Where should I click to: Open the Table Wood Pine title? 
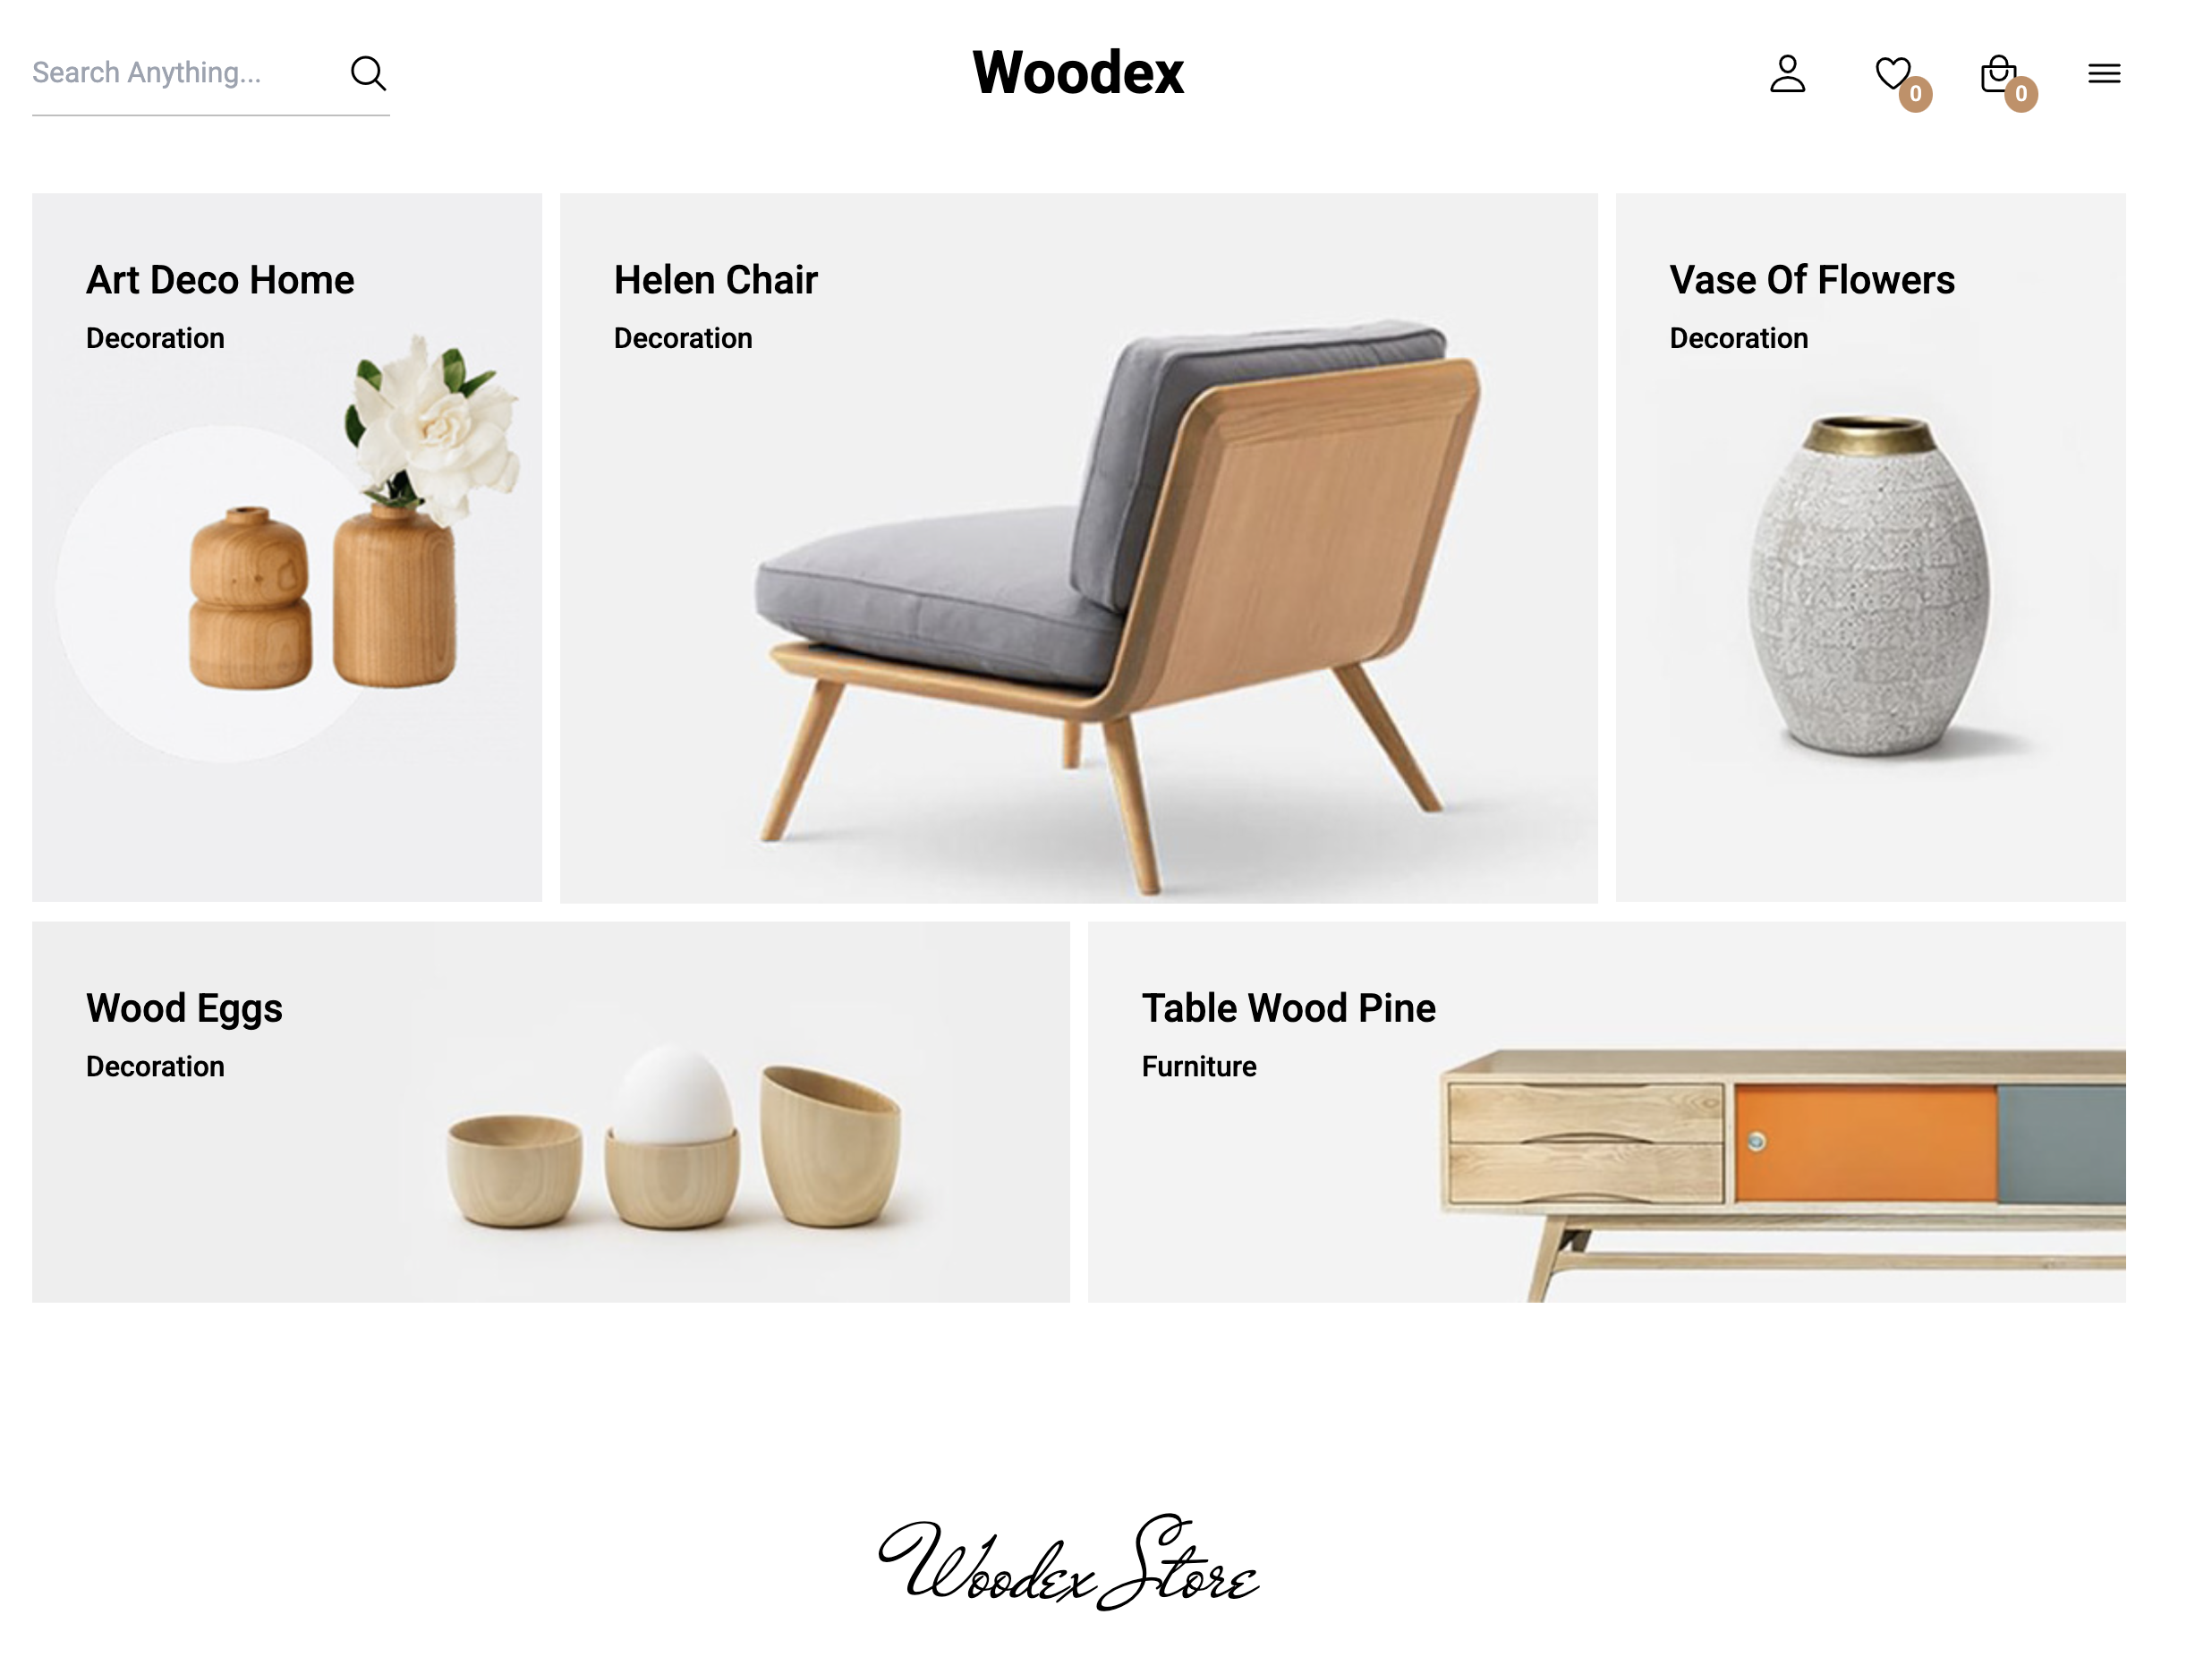tap(1289, 1008)
